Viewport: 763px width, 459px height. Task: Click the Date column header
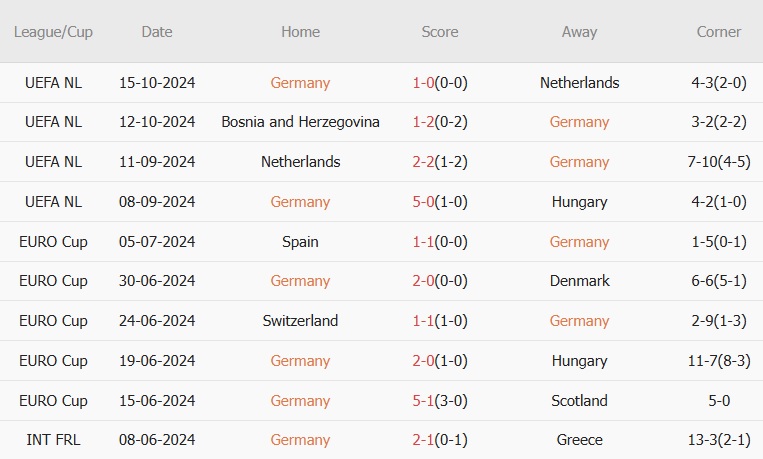click(x=157, y=32)
